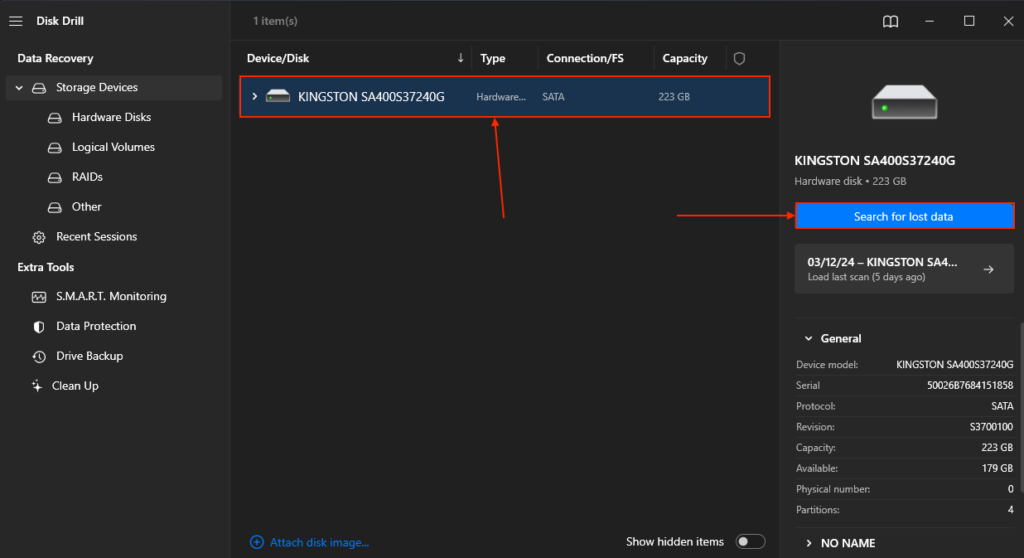
Task: Open Data Protection tool
Action: click(x=96, y=327)
